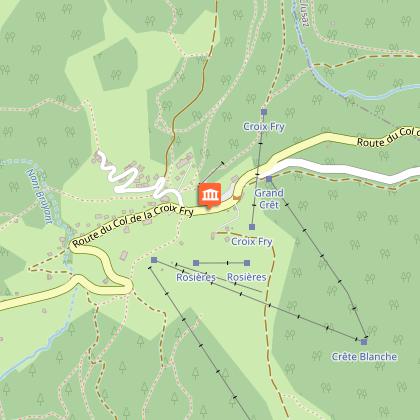Select the Crête Blanche lift station square
The height and width of the screenshot is (420, 420).
364,342
